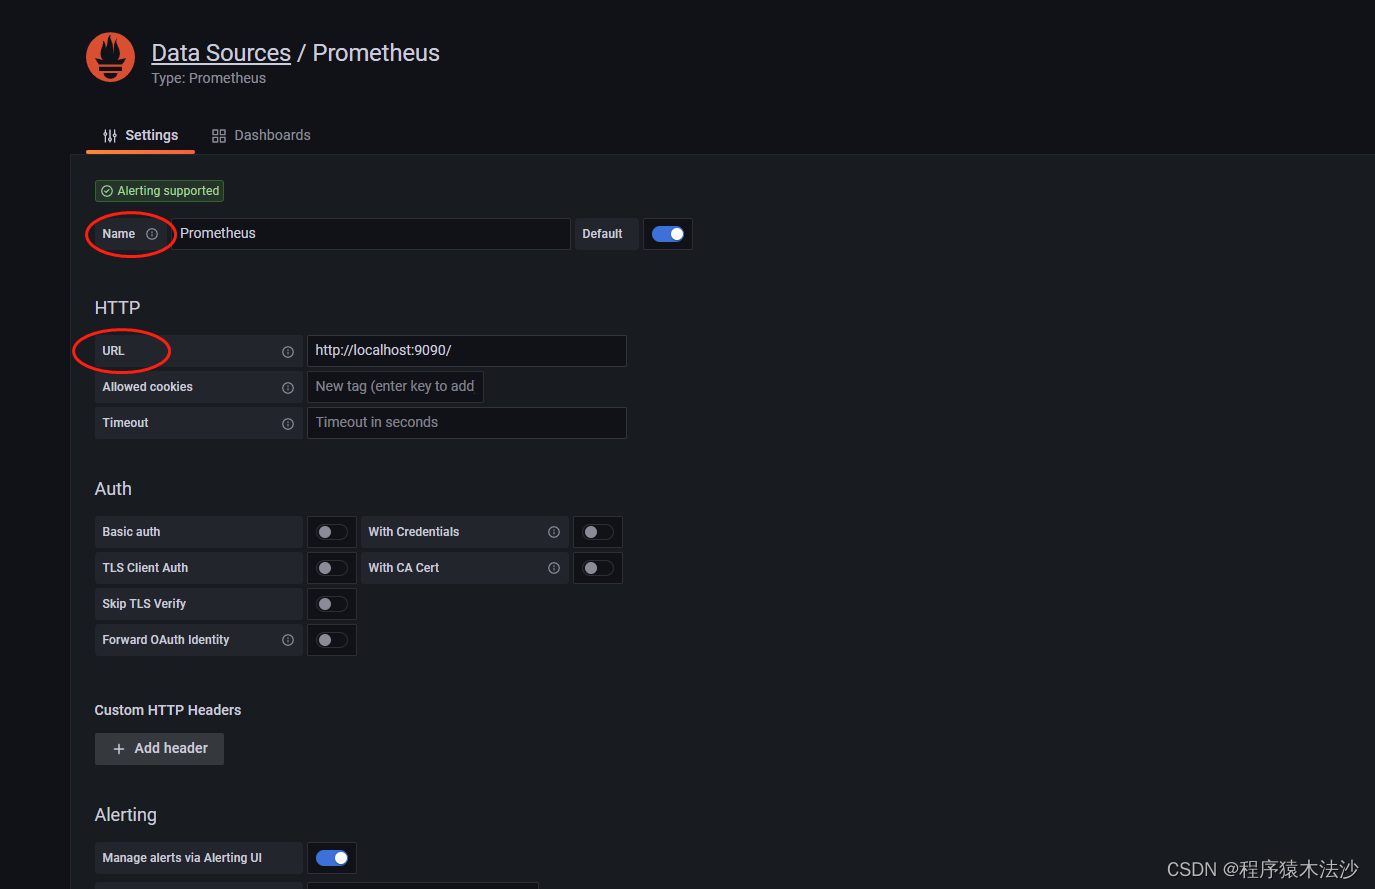Click the Prometheus flame logo icon

pyautogui.click(x=110, y=57)
